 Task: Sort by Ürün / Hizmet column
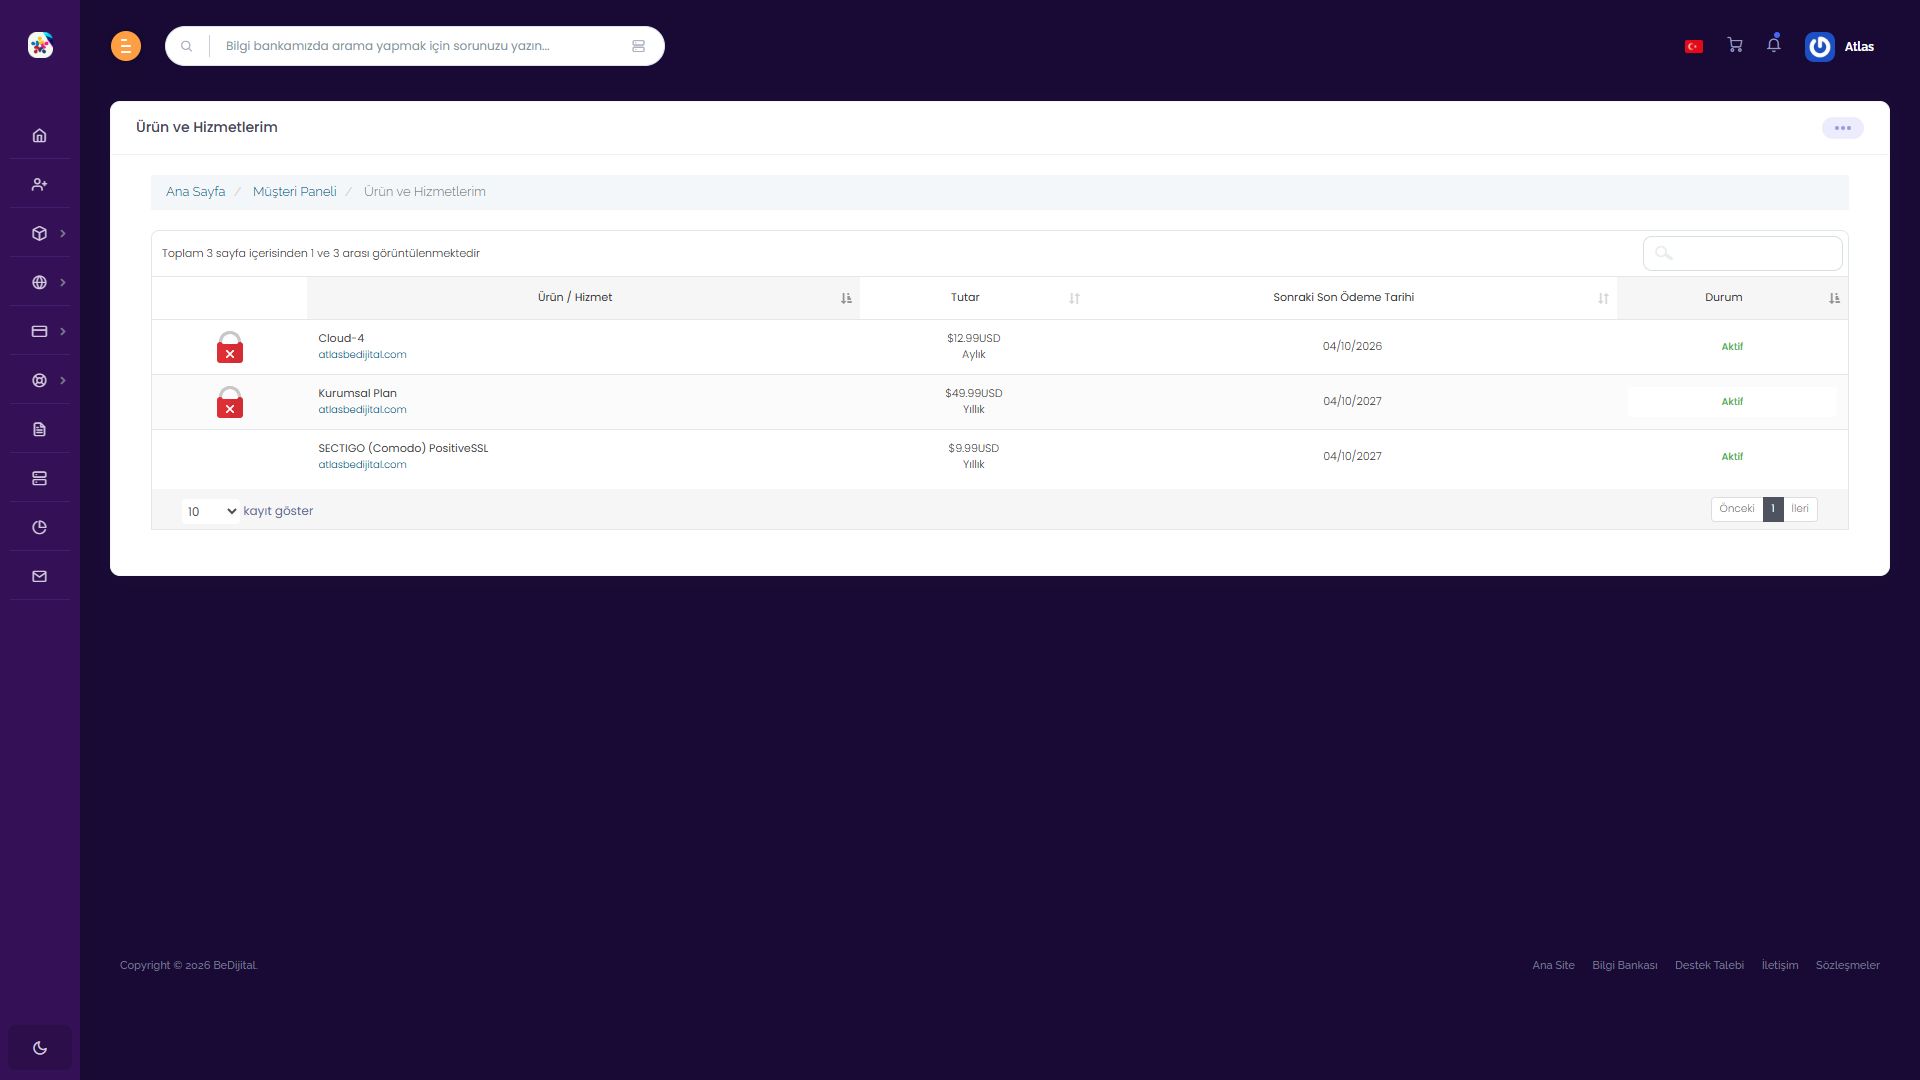tap(583, 298)
